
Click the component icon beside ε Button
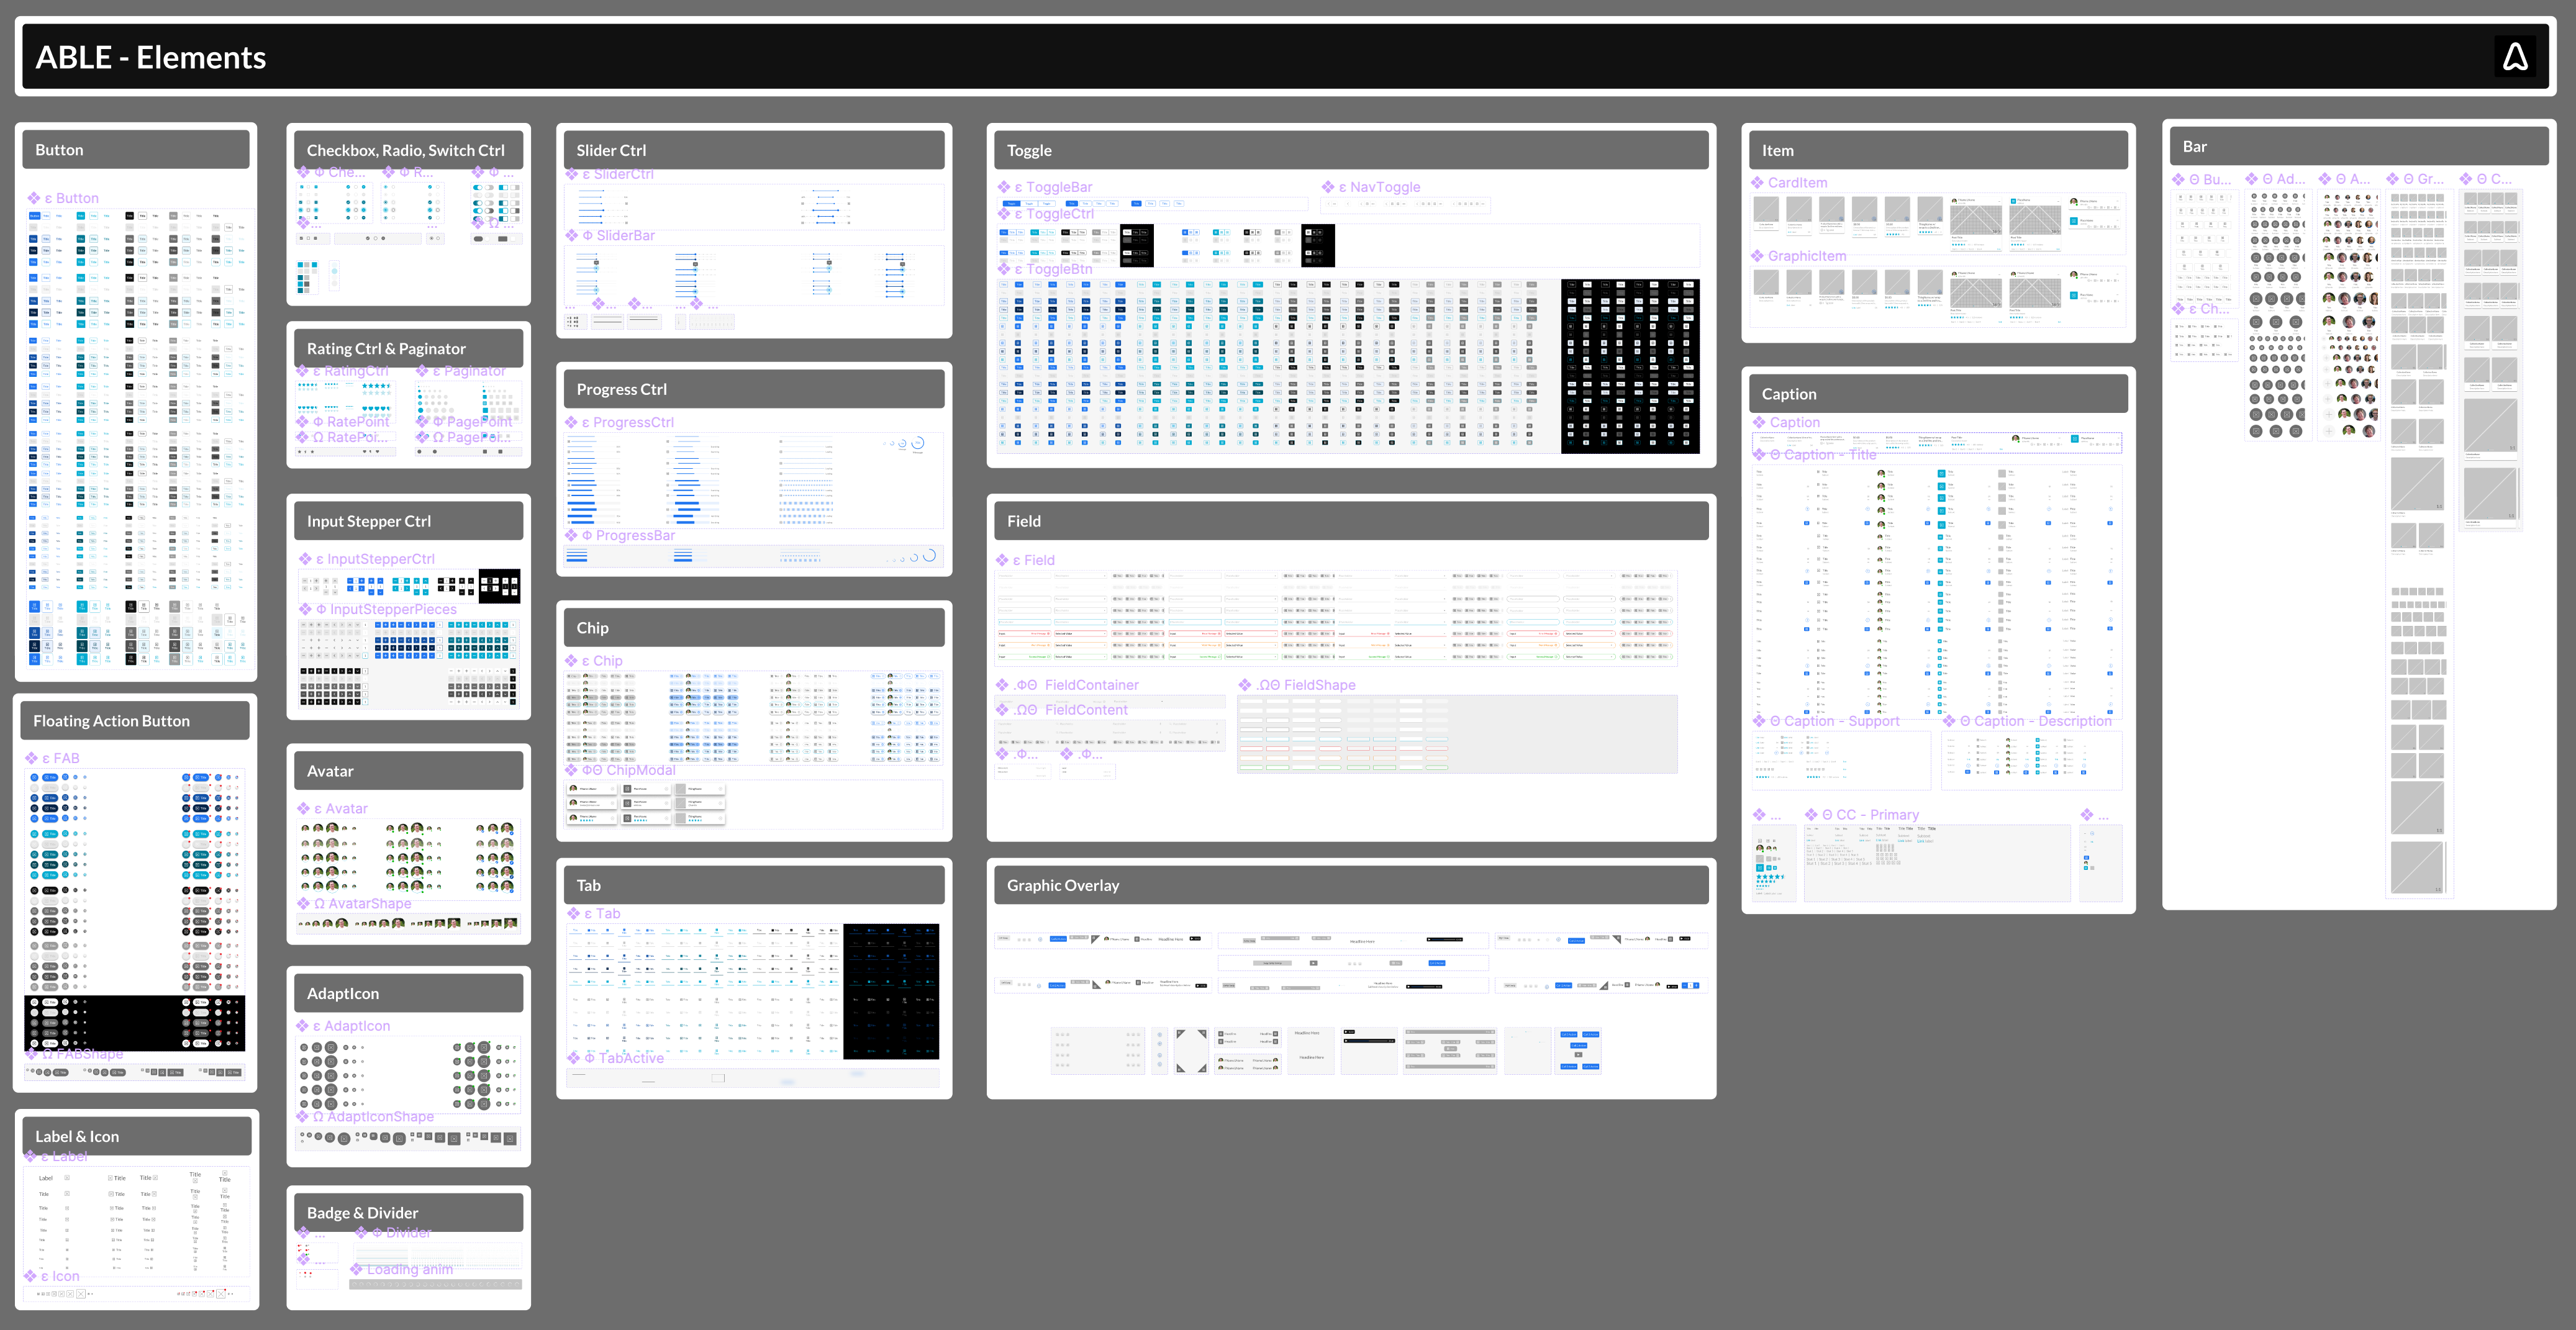tap(34, 198)
